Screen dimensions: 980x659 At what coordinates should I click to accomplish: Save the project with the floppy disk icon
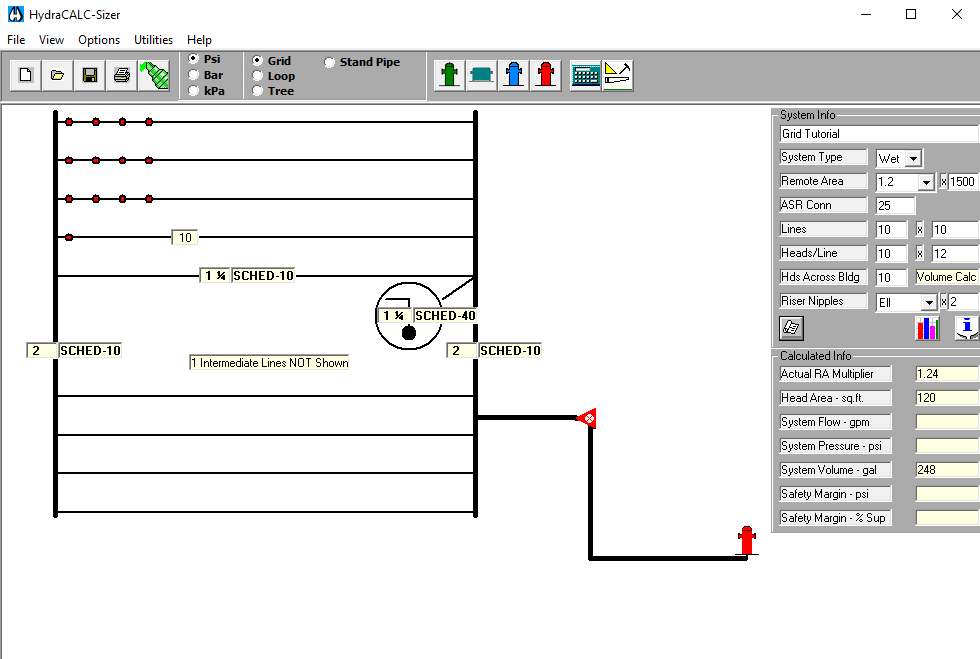click(x=90, y=75)
